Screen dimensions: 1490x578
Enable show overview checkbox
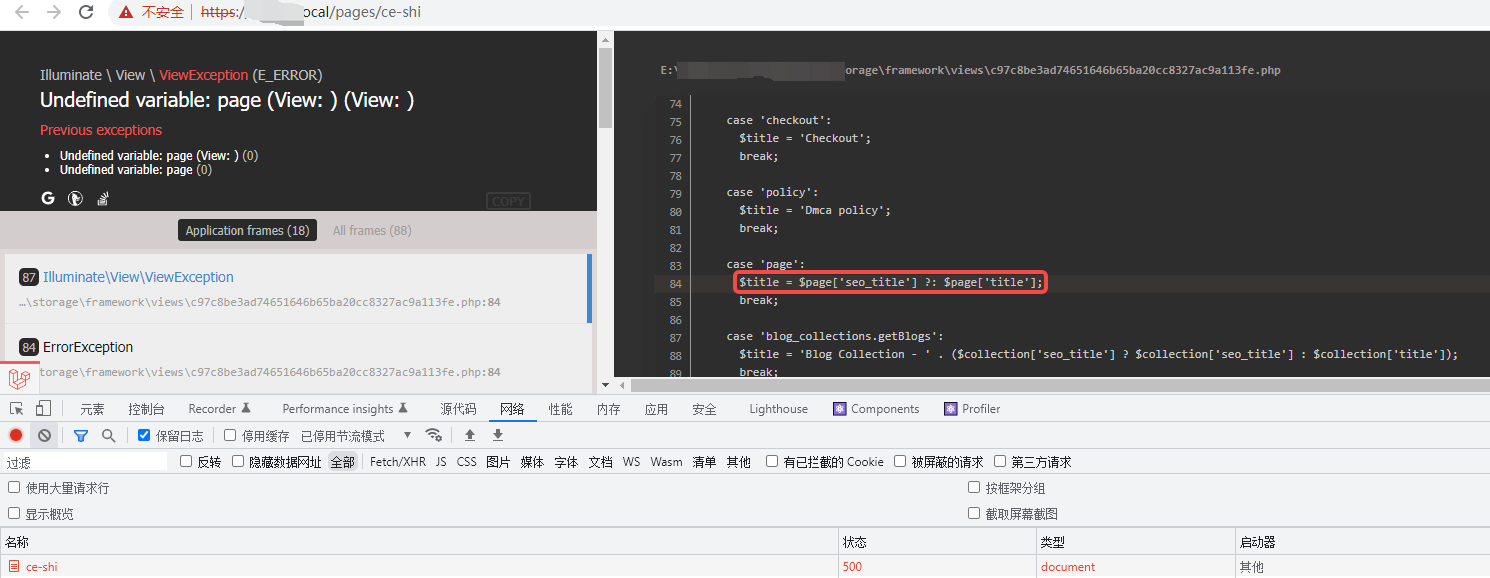[14, 514]
